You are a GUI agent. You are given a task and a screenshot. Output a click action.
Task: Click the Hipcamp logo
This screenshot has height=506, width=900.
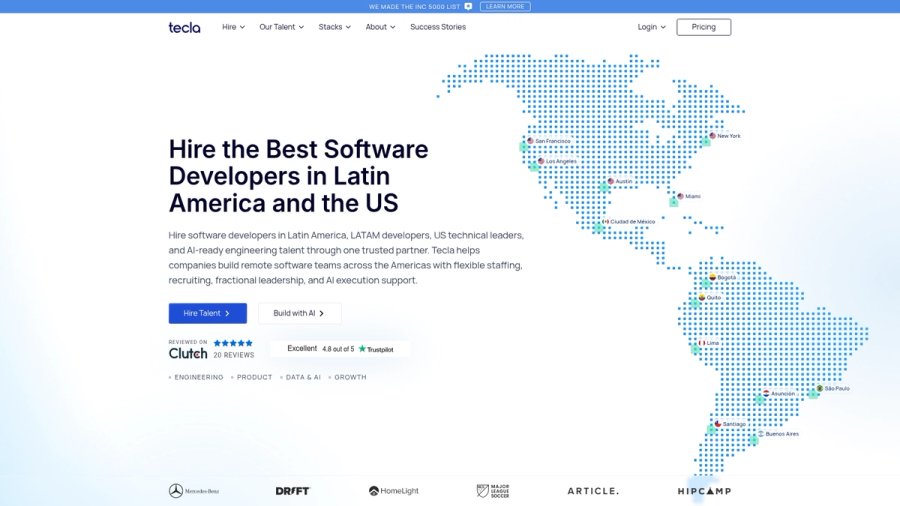(704, 491)
